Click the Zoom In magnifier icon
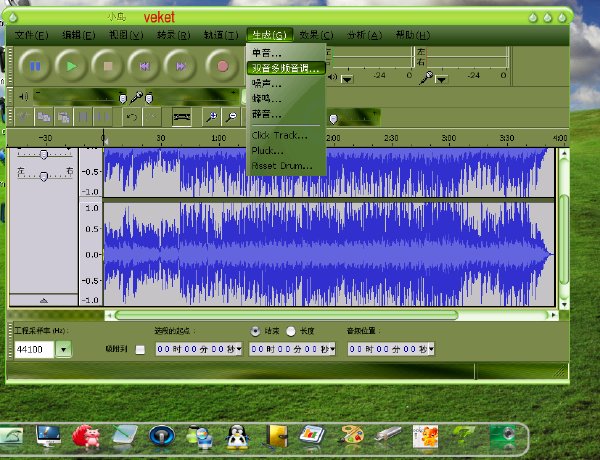600x460 pixels. pos(212,117)
